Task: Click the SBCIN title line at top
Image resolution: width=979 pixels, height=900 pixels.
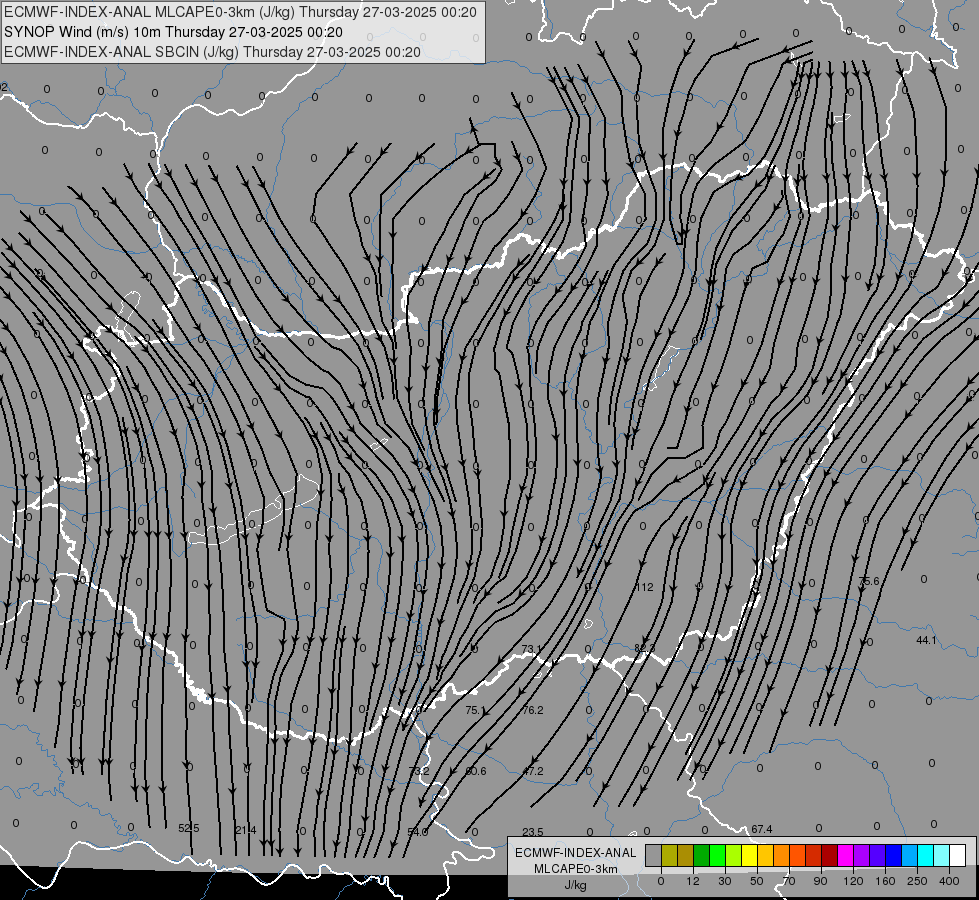Action: 212,52
